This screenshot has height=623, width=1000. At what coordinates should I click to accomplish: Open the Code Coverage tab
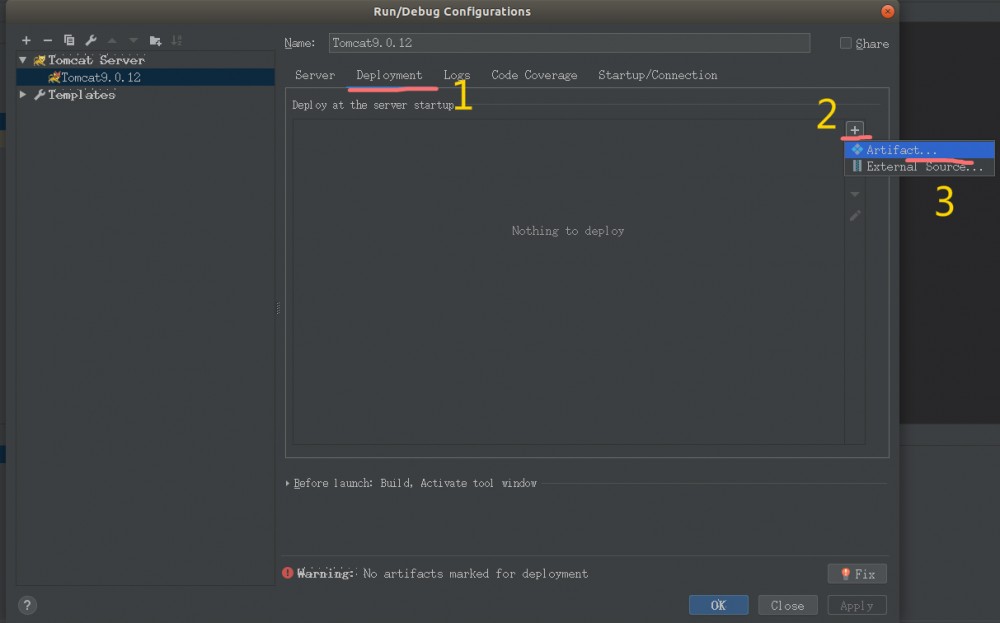click(534, 74)
